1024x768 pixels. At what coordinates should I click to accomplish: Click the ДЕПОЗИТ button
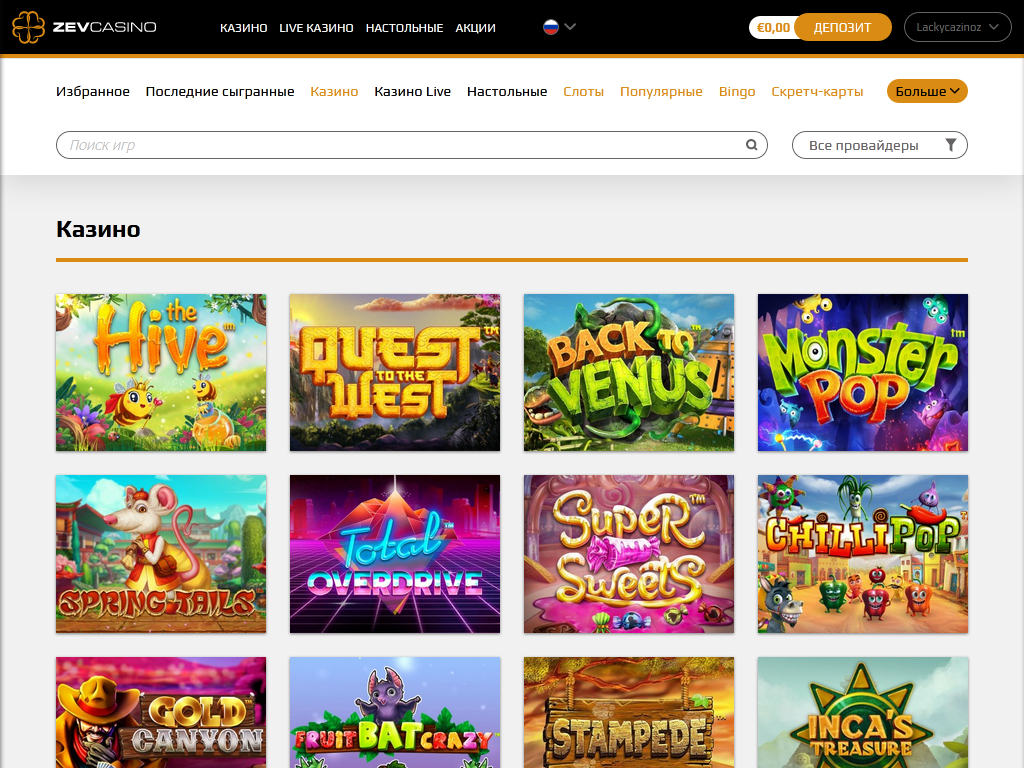point(842,27)
